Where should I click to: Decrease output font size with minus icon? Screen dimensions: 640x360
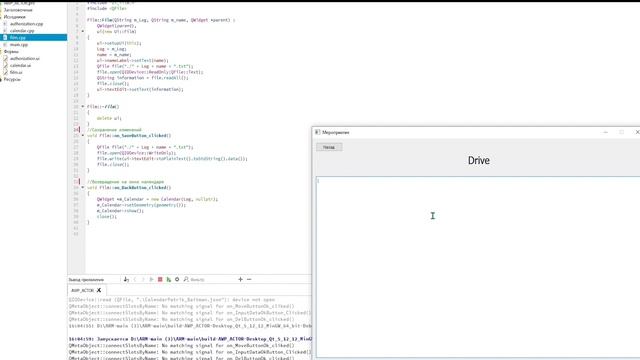249,279
